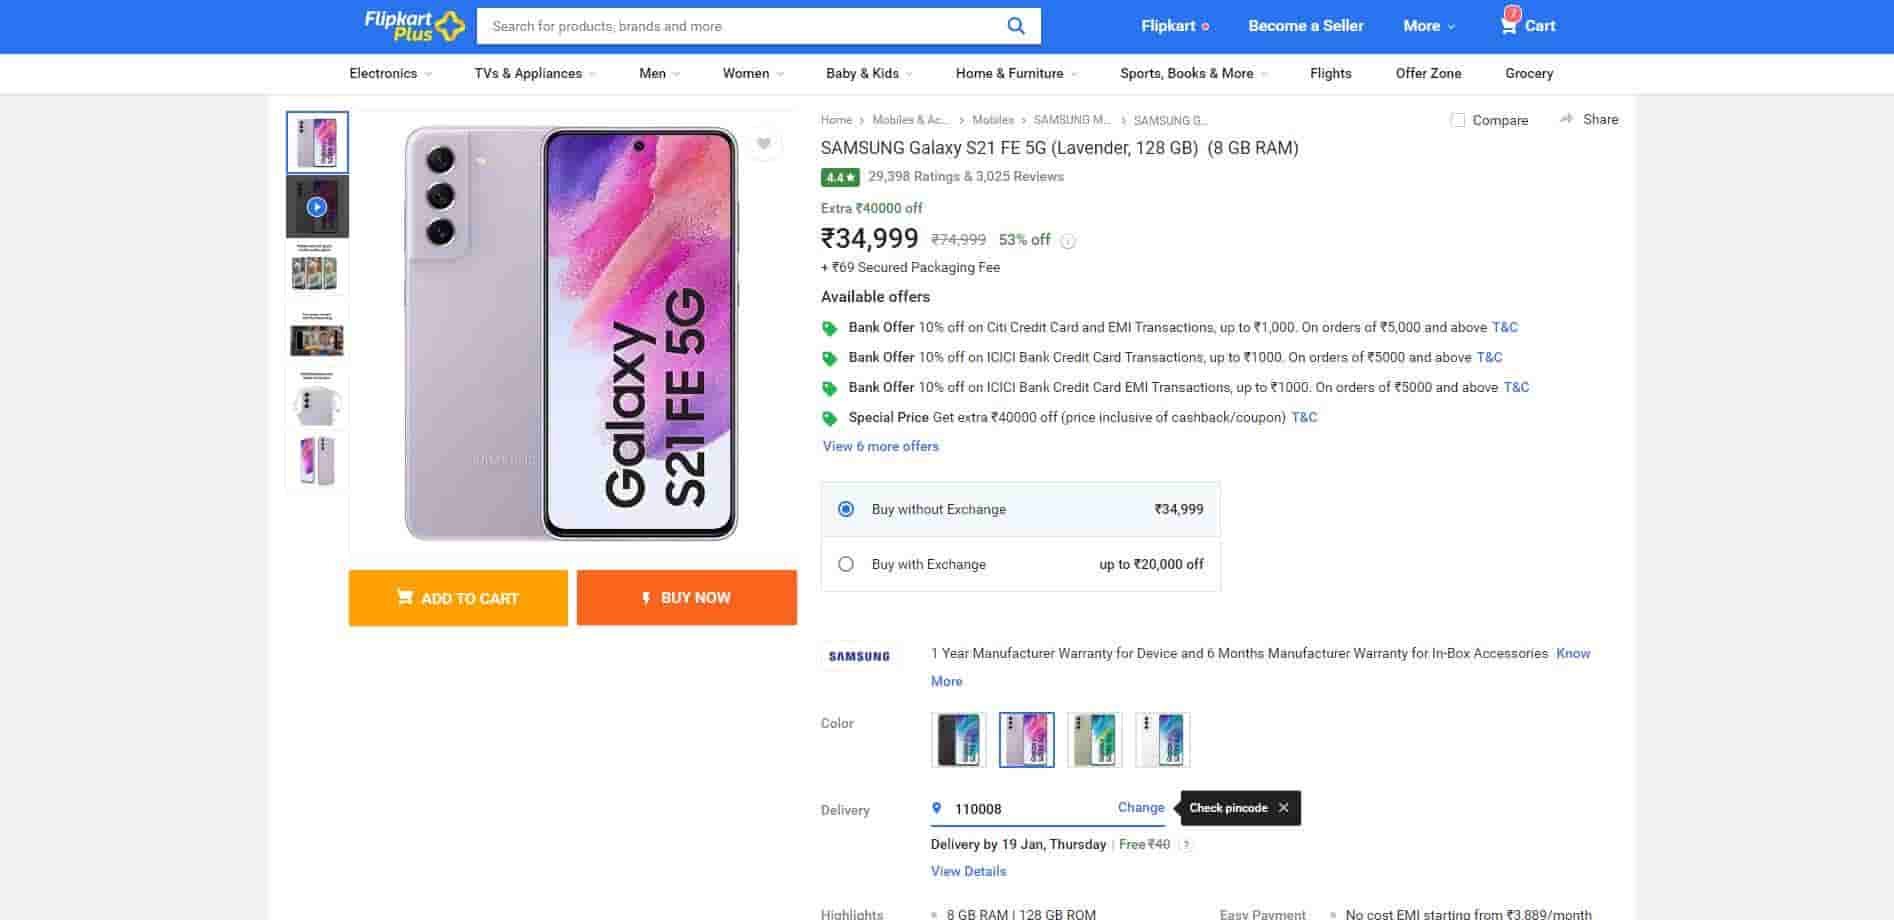Go to the Grocery section
This screenshot has width=1894, height=920.
(1528, 74)
